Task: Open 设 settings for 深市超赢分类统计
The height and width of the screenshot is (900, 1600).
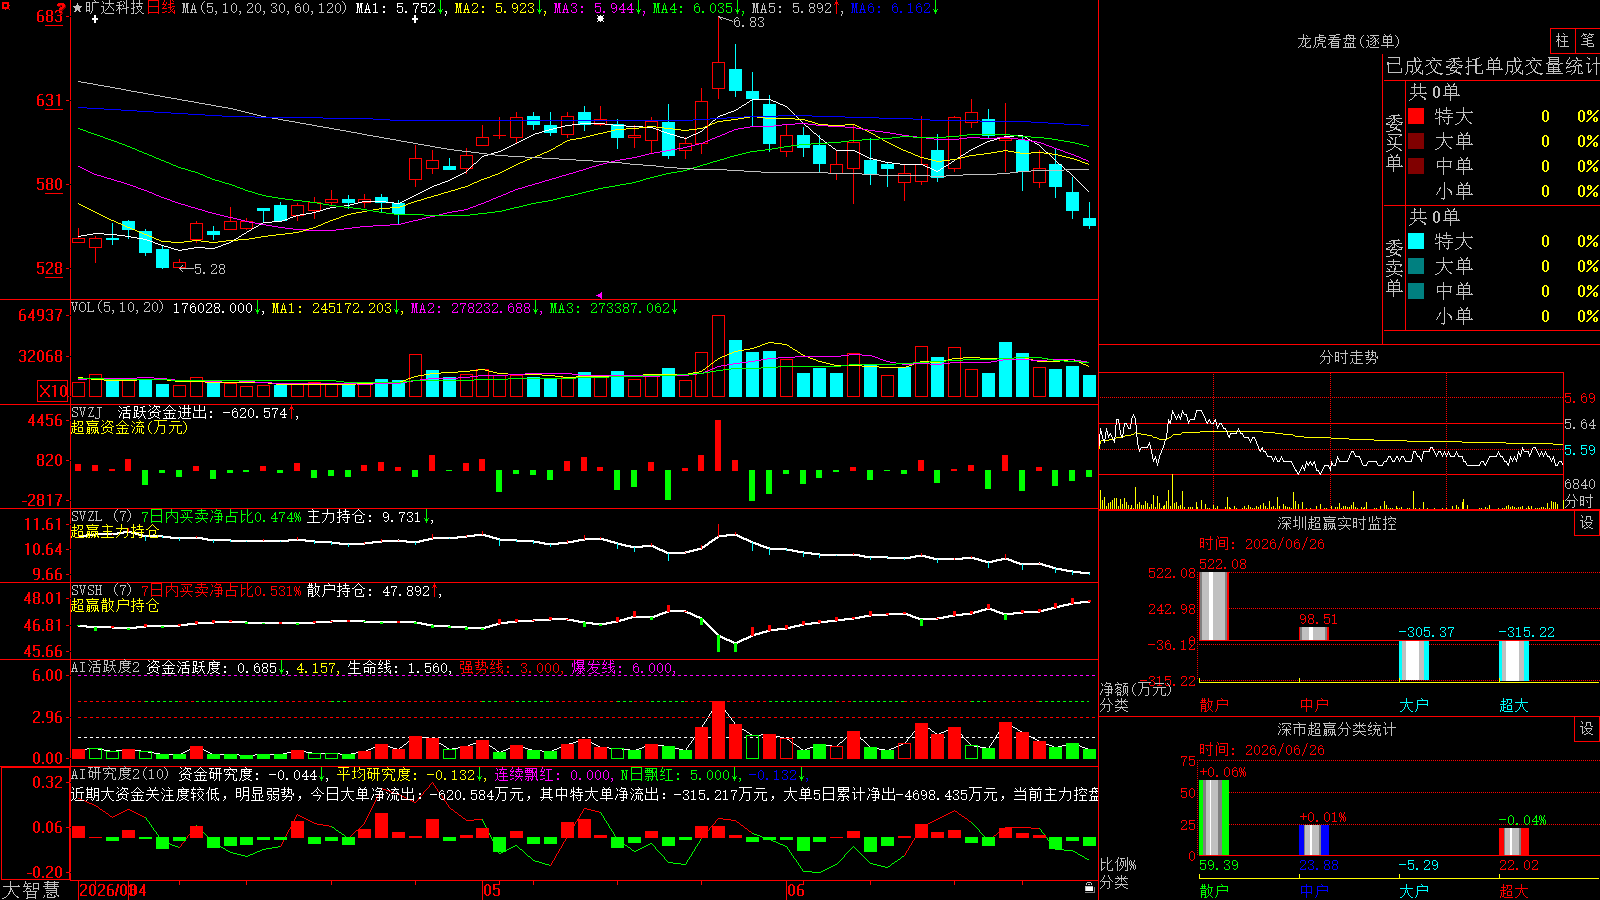Action: (x=1587, y=729)
